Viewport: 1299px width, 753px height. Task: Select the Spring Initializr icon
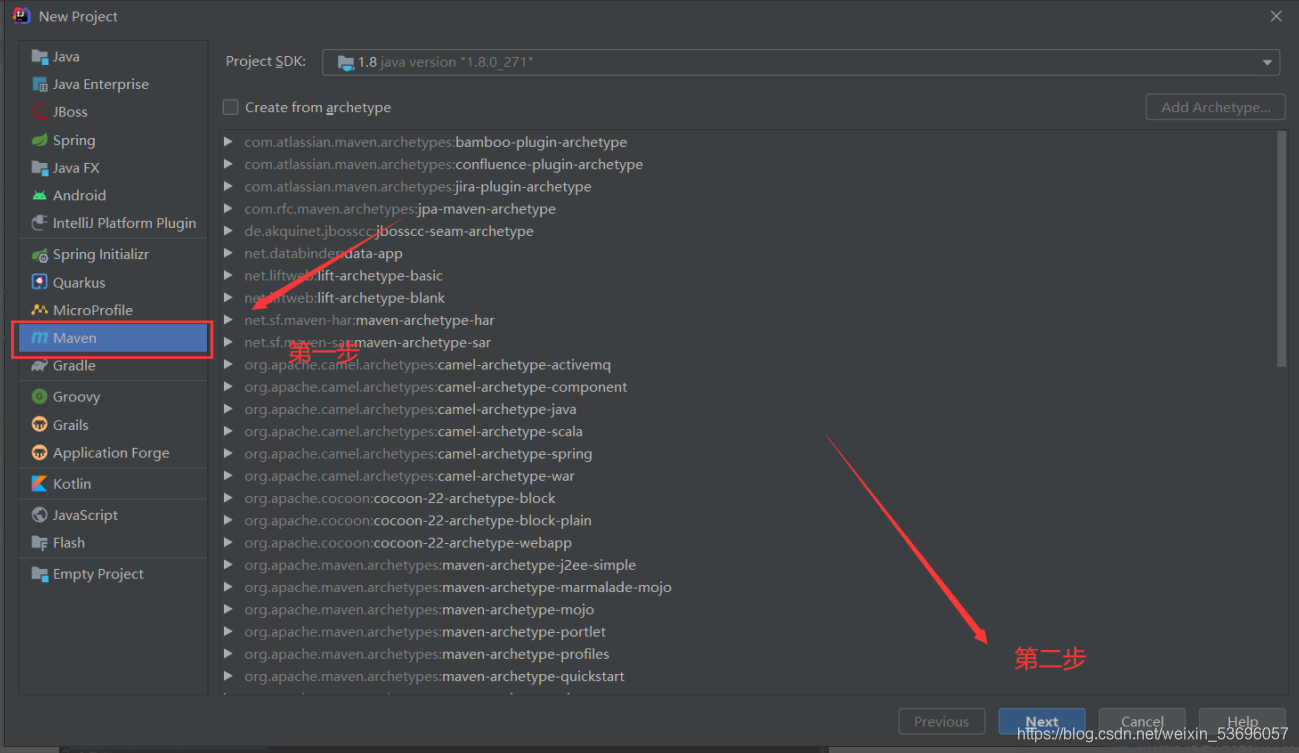40,255
